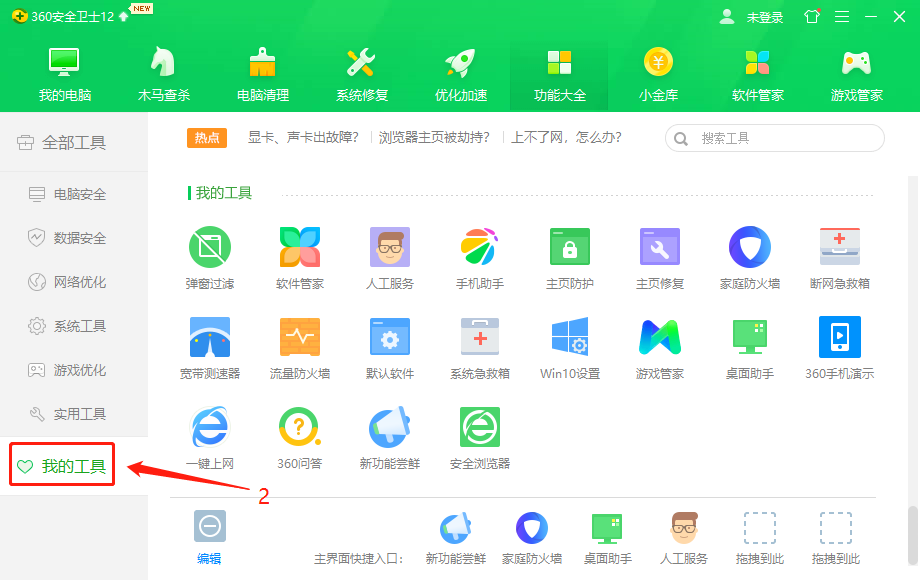Open 手机助手 tool icon

480,259
